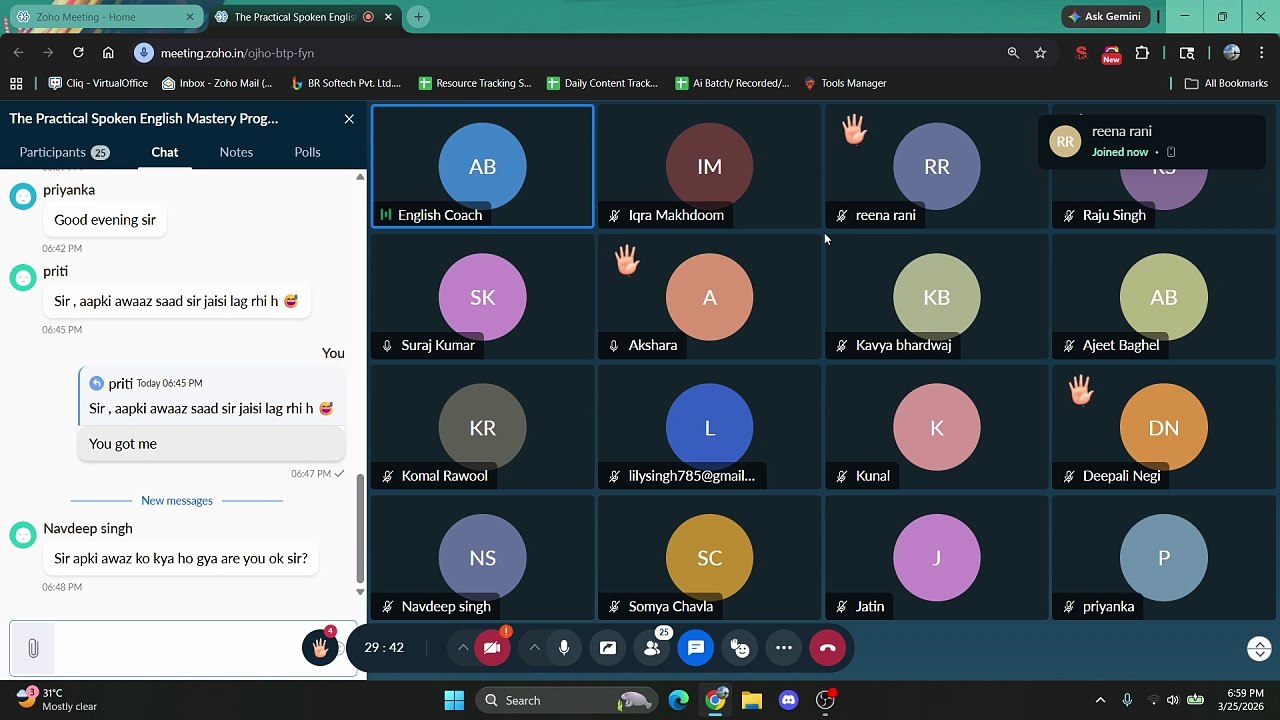This screenshot has width=1280, height=720.
Task: Open the taskbar clock showing 6:59 PM
Action: 1238,700
